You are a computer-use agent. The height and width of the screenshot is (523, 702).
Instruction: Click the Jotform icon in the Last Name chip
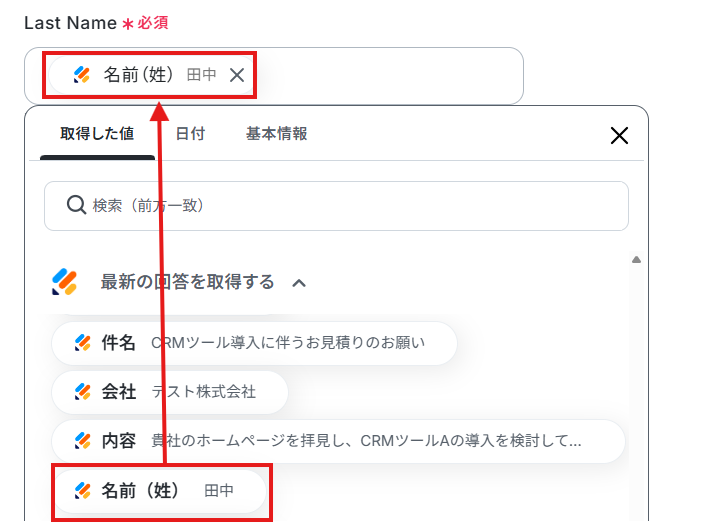coord(82,75)
